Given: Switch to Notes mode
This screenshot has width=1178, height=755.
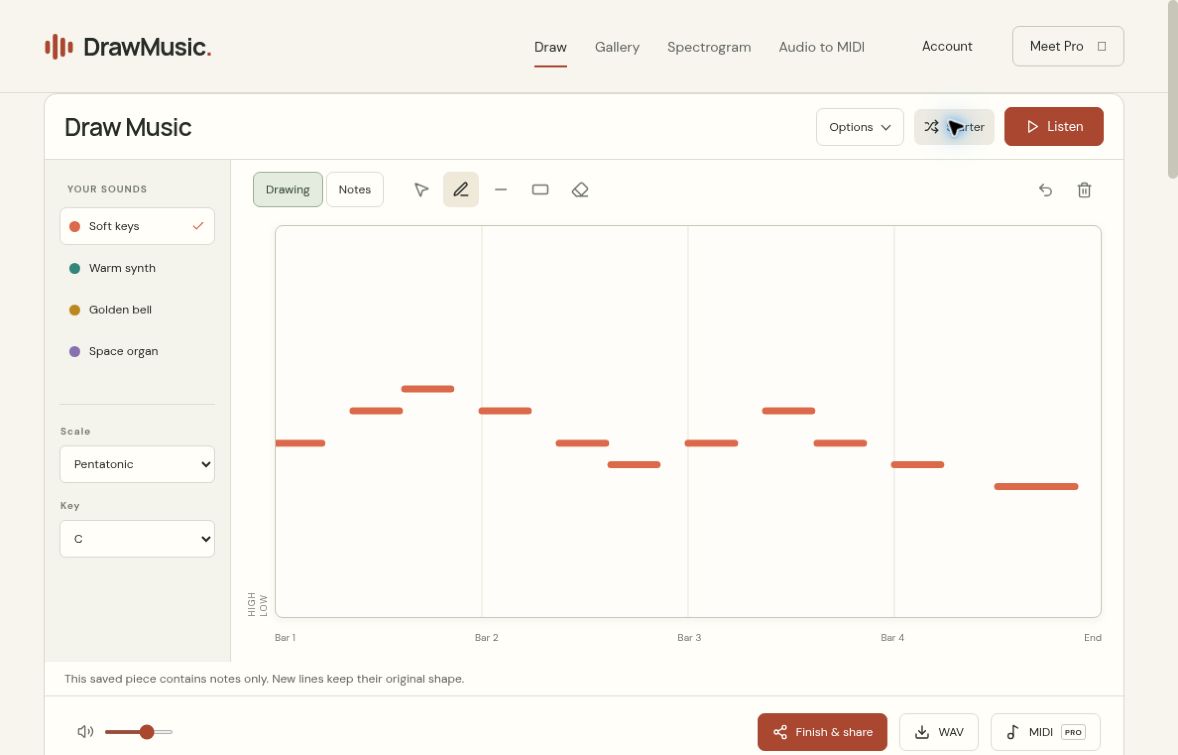Looking at the screenshot, I should point(355,189).
